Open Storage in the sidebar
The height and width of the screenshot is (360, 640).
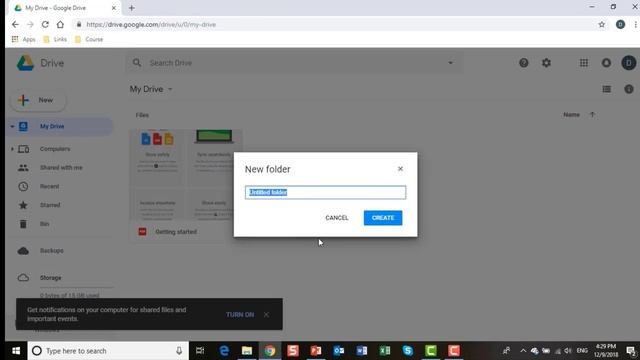tap(50, 278)
